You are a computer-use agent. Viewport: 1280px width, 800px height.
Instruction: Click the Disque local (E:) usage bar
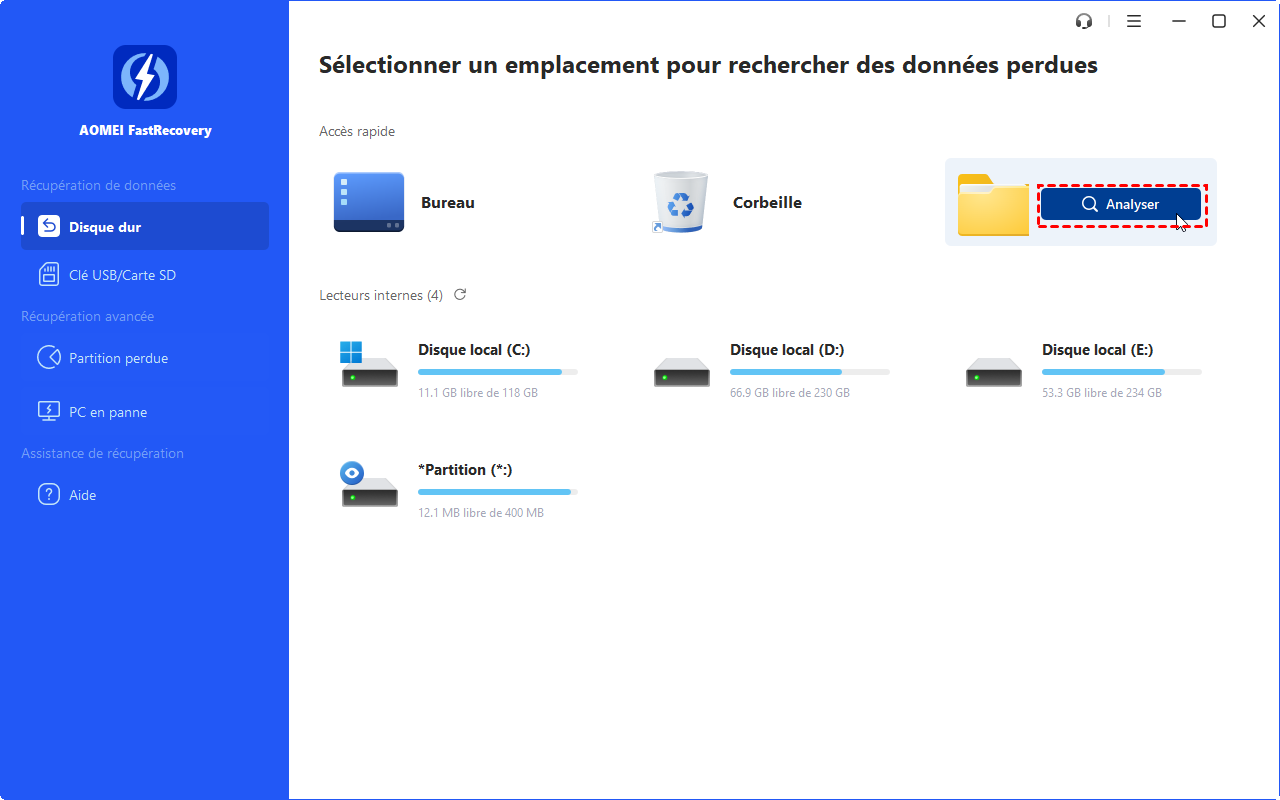(x=1121, y=372)
